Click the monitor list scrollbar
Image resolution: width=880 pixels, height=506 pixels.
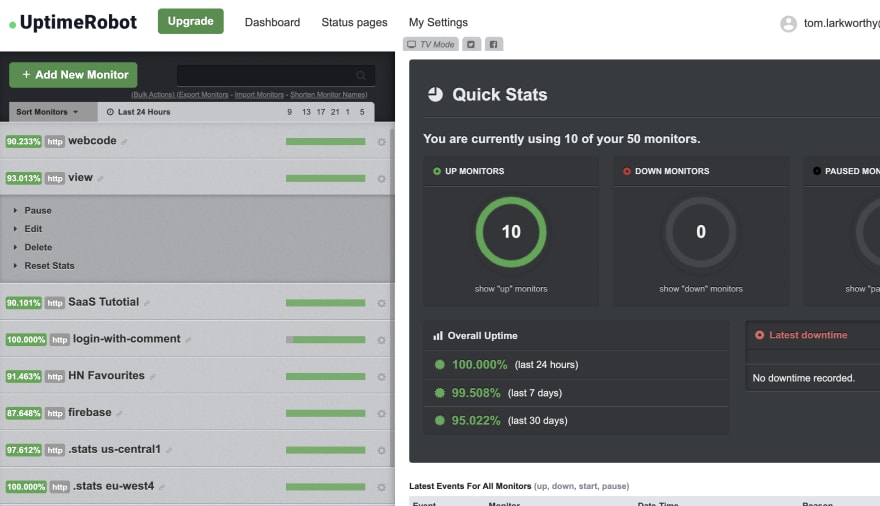[x=392, y=297]
